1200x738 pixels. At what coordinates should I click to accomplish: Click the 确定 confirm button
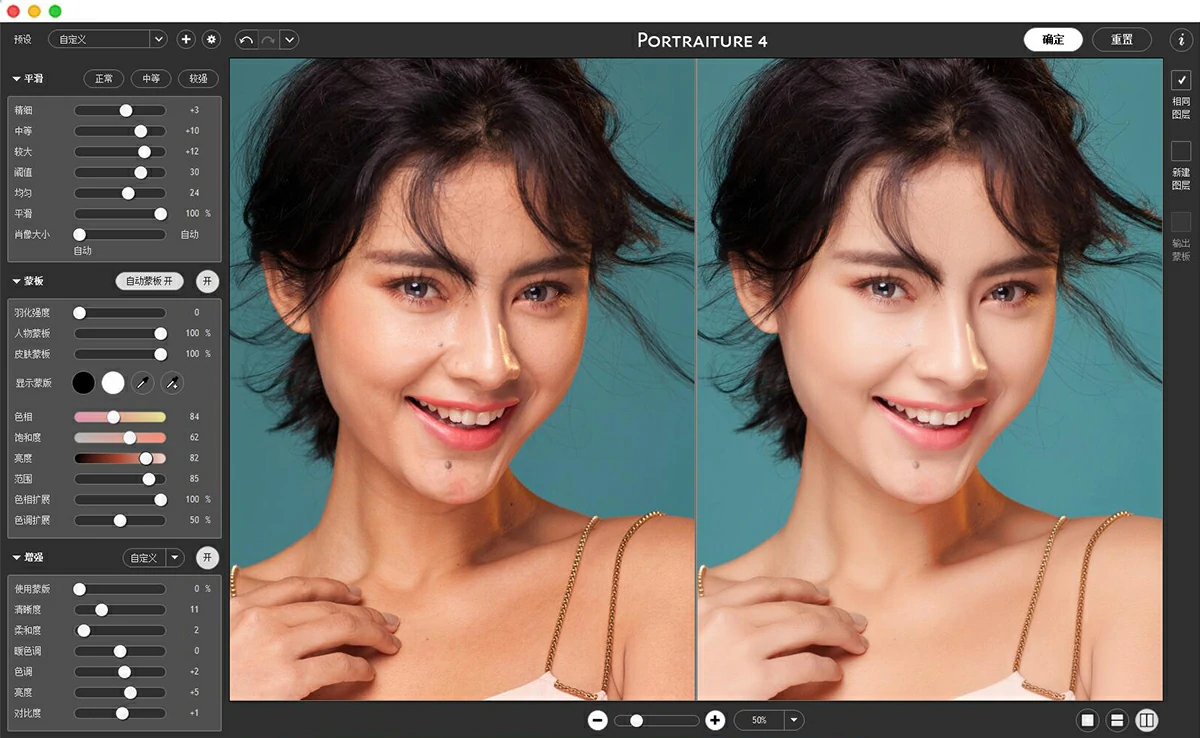coord(1053,40)
